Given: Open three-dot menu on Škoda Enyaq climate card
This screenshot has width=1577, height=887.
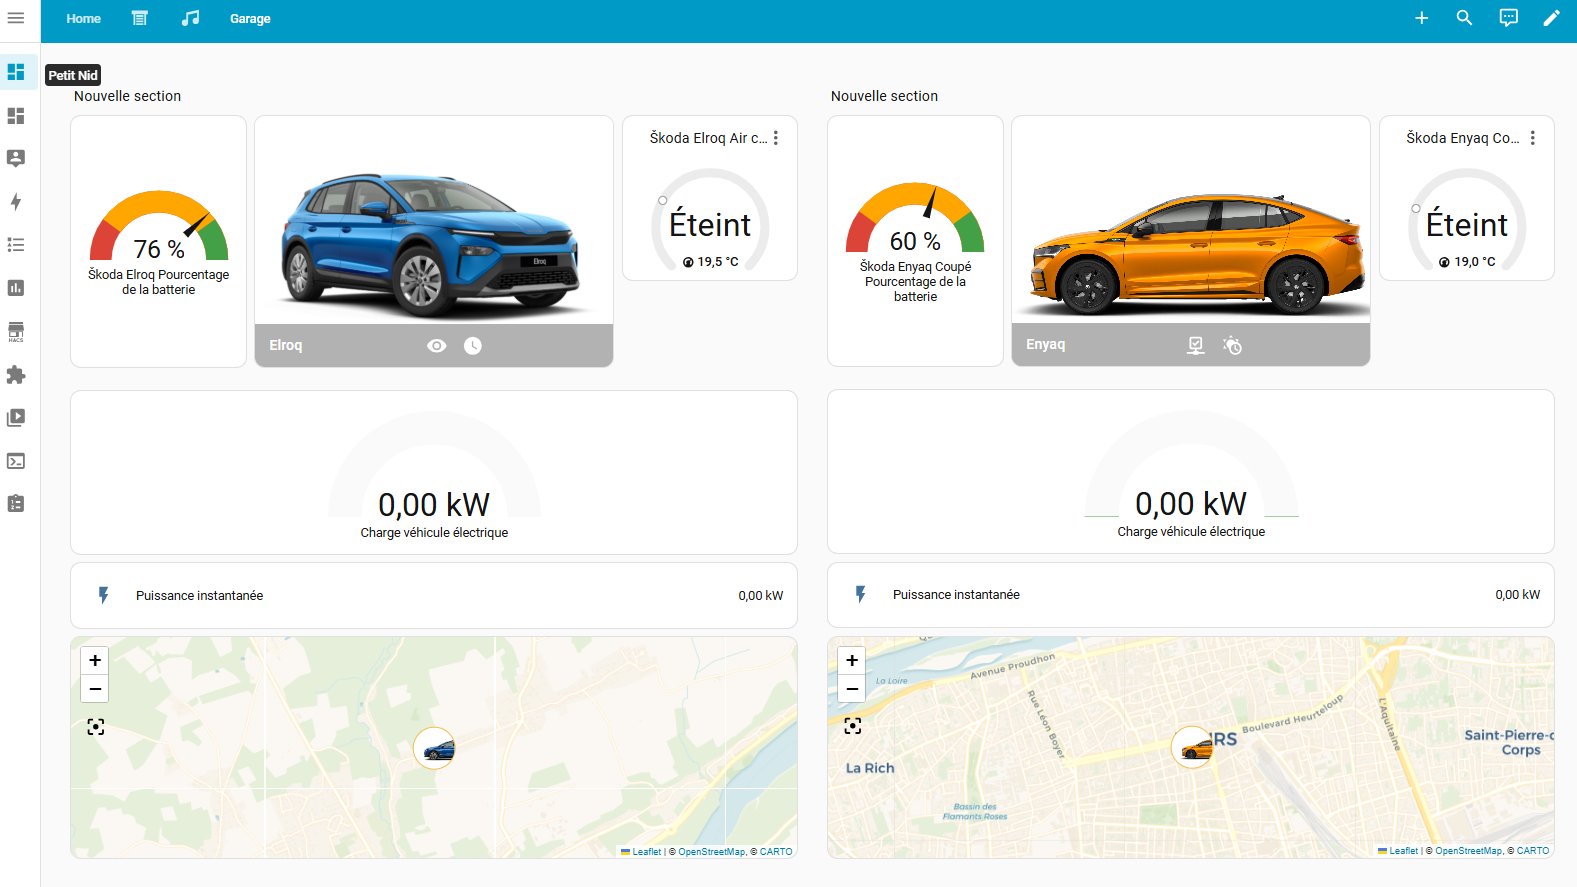Looking at the screenshot, I should coord(1532,138).
